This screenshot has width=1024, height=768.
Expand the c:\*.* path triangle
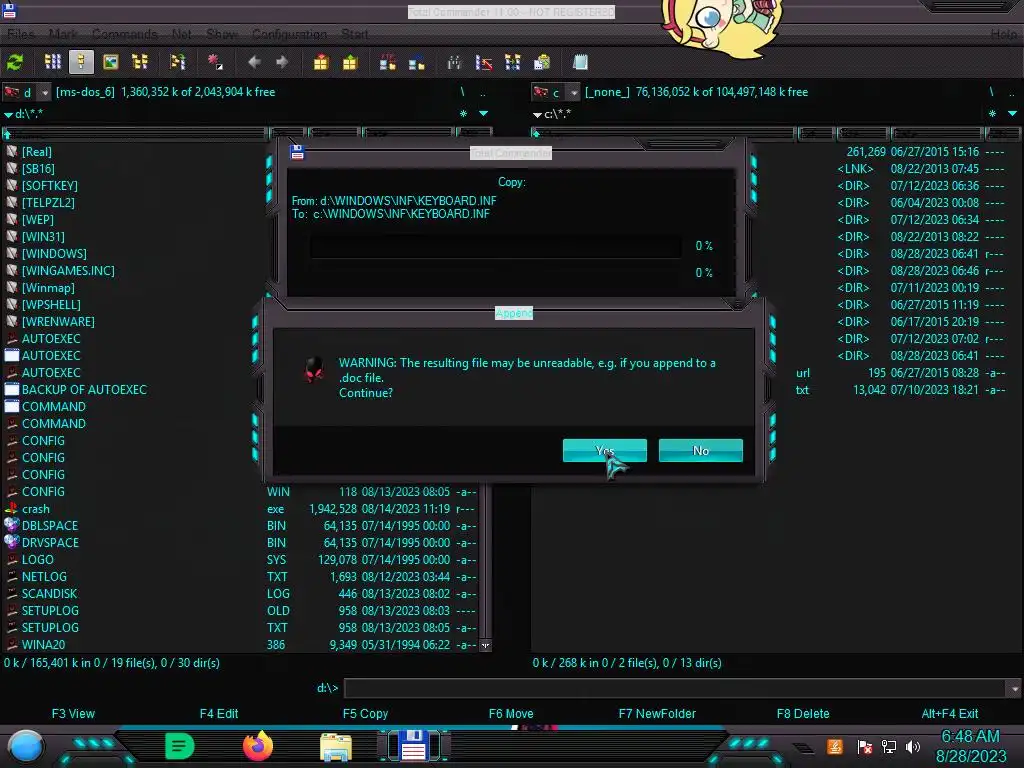(537, 115)
